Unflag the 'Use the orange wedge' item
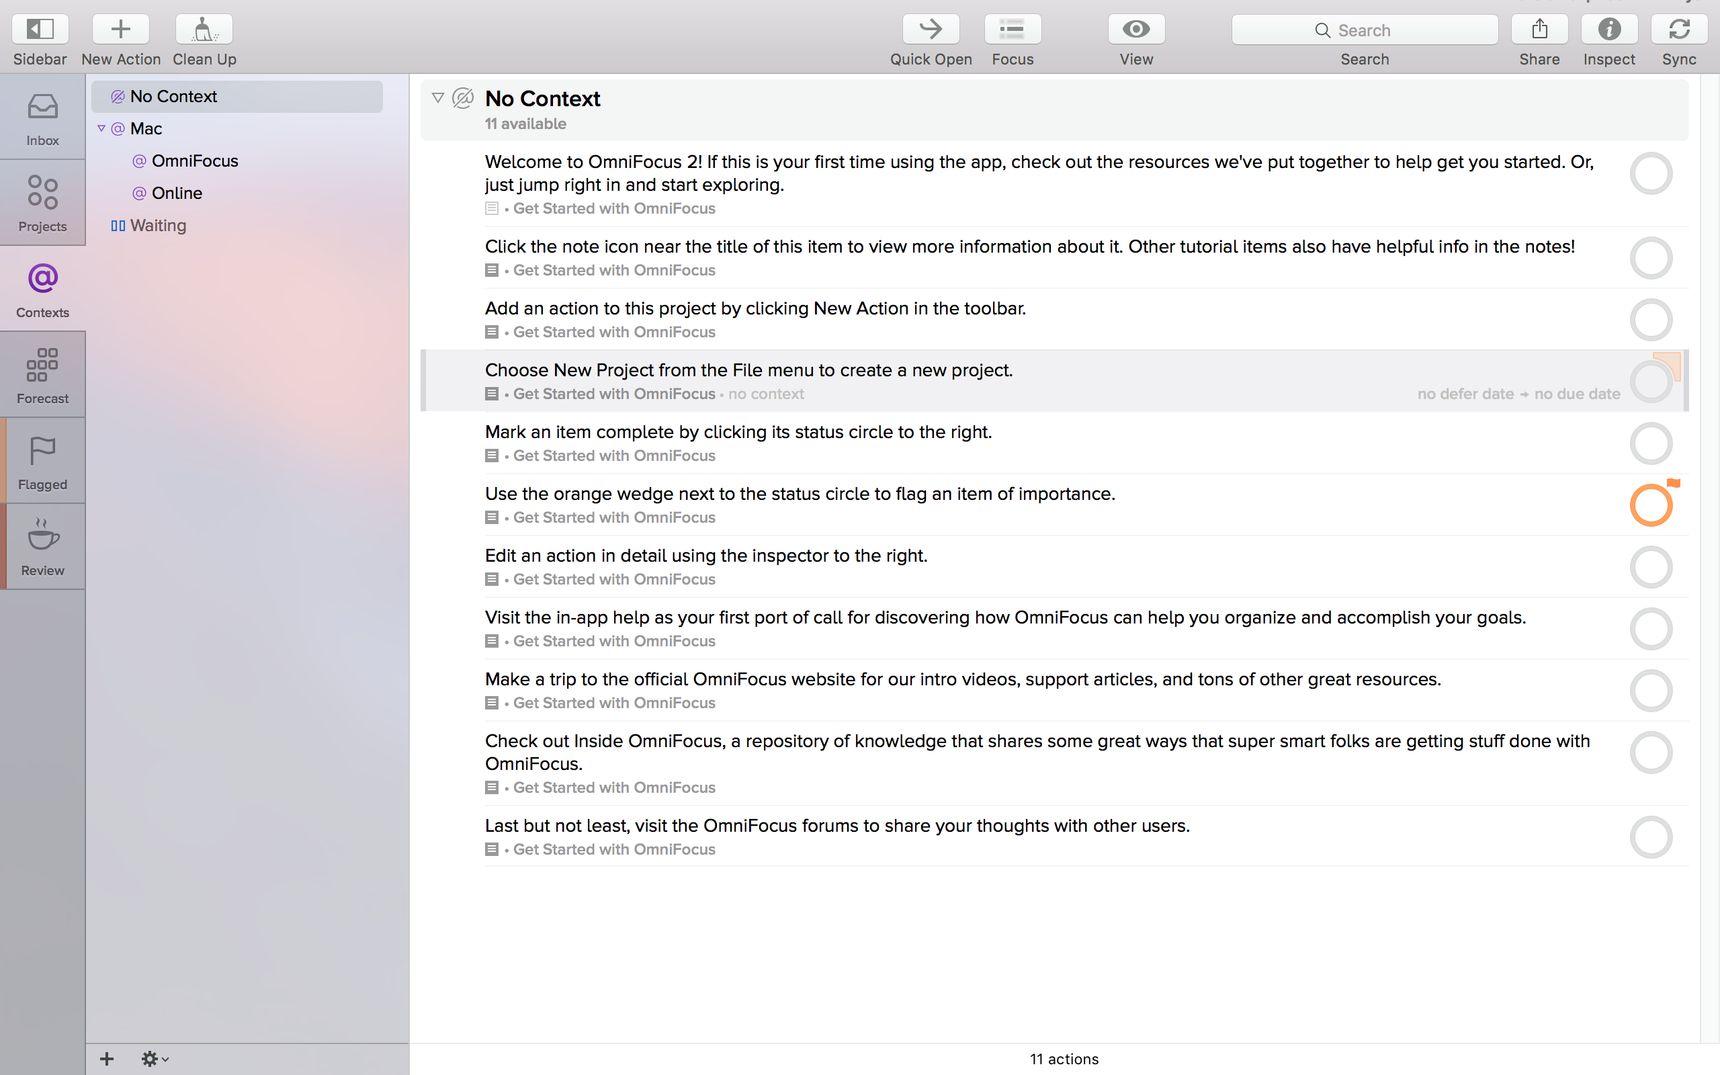Viewport: 1720px width, 1075px height. click(x=1673, y=484)
